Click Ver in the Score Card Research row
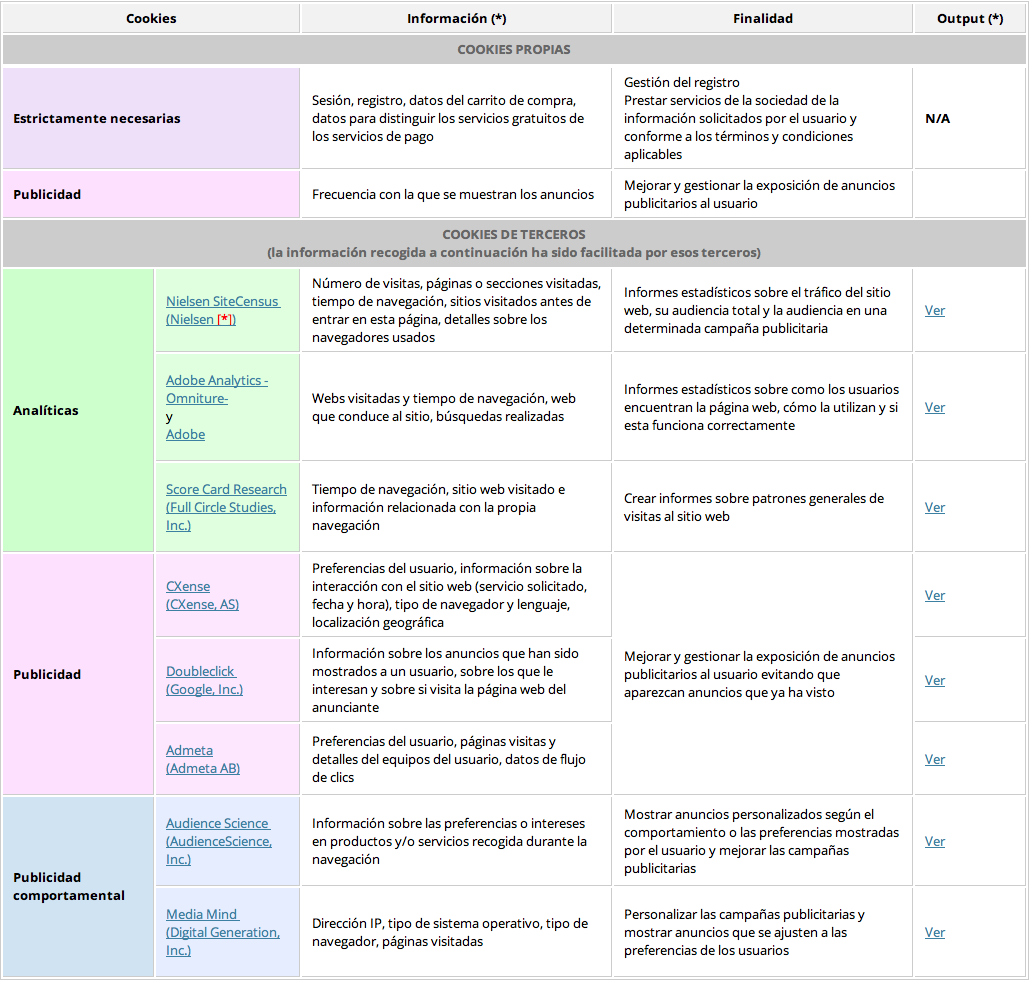 pyautogui.click(x=934, y=507)
